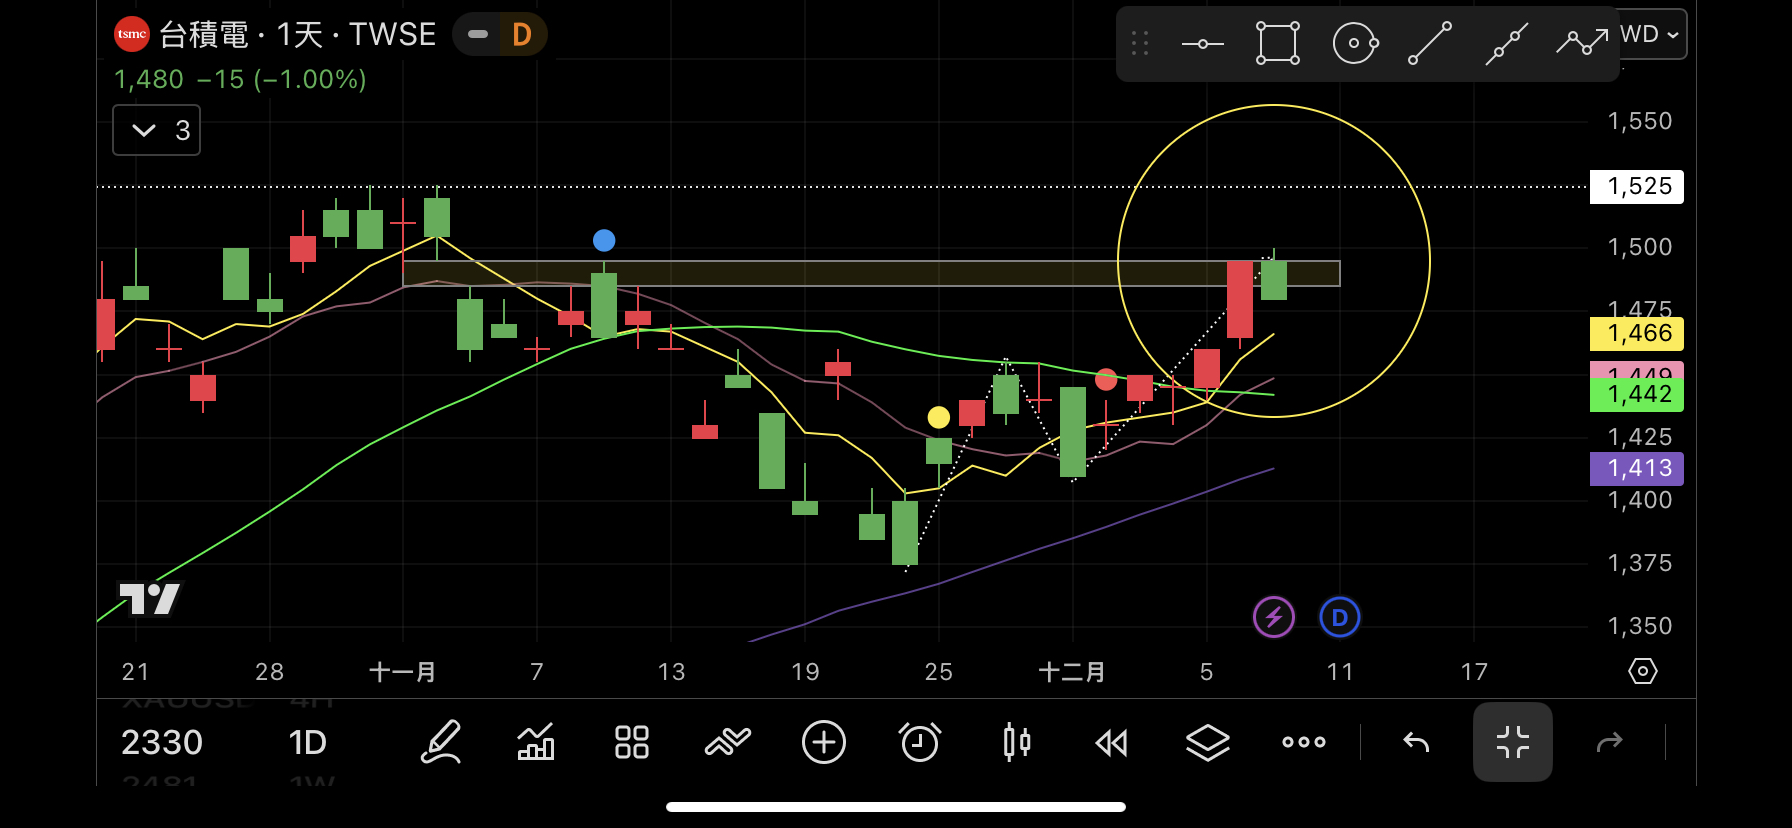Create an alert with alarm clock icon
Image resolution: width=1792 pixels, height=828 pixels.
point(920,742)
